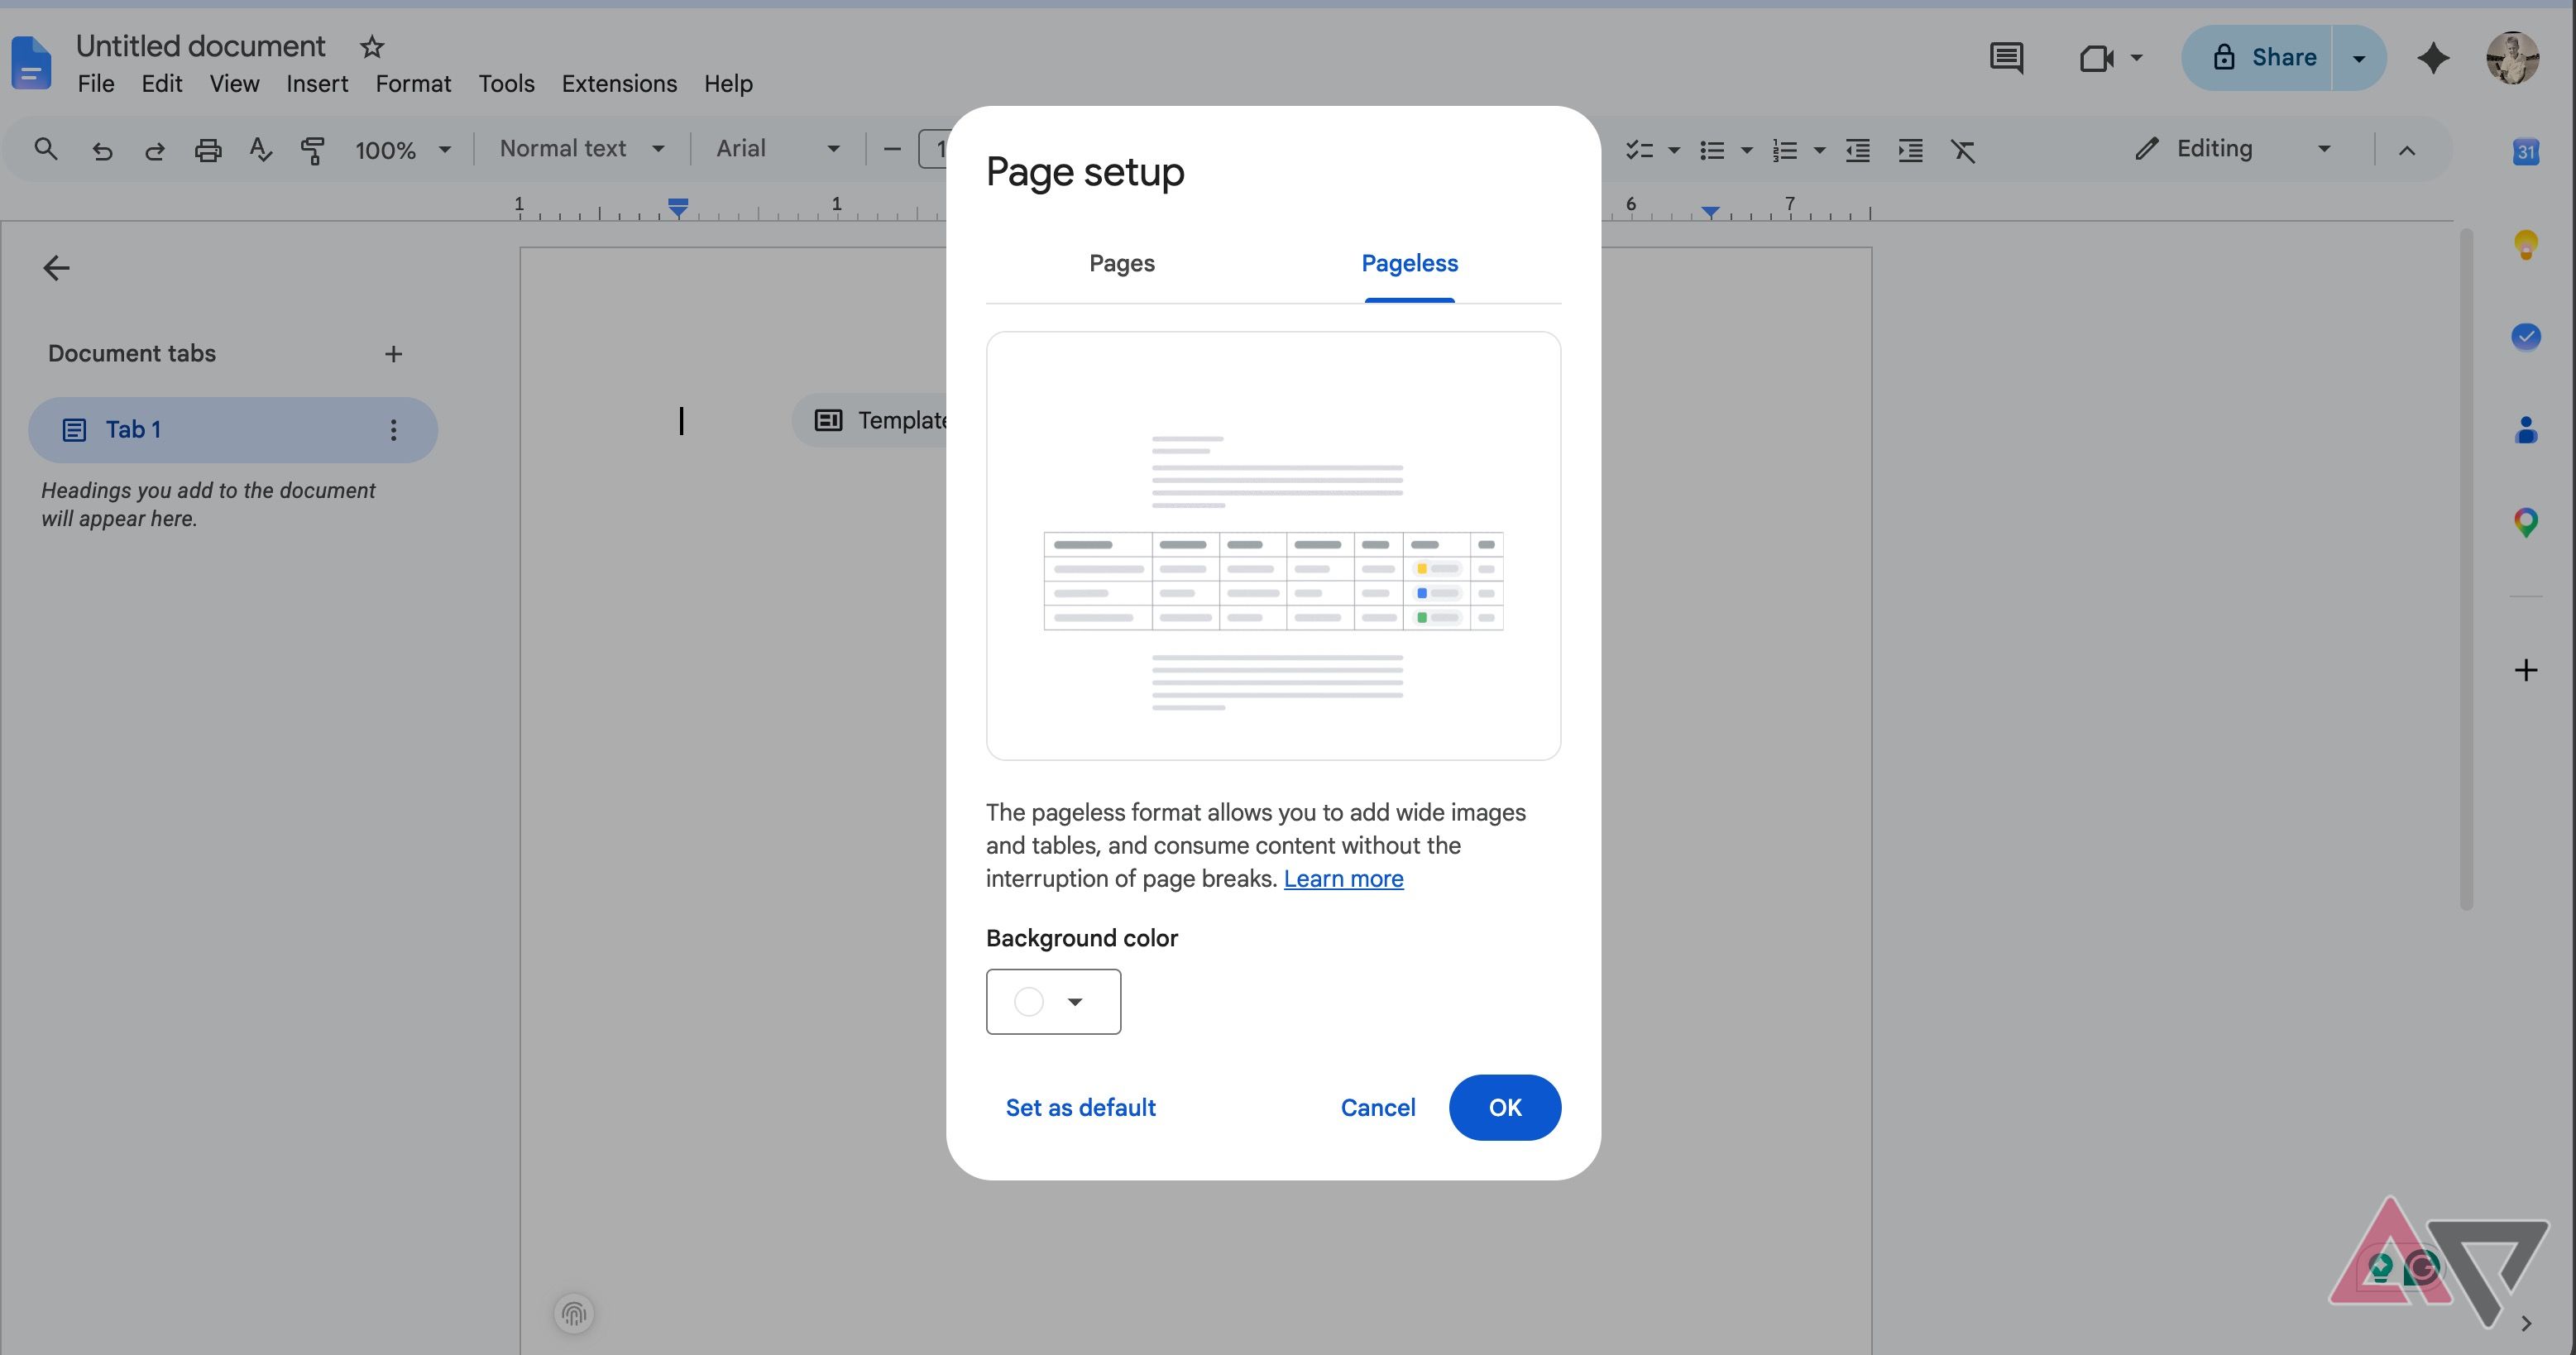The height and width of the screenshot is (1355, 2576).
Task: Expand the Share button dropdown arrow
Action: 2359,58
